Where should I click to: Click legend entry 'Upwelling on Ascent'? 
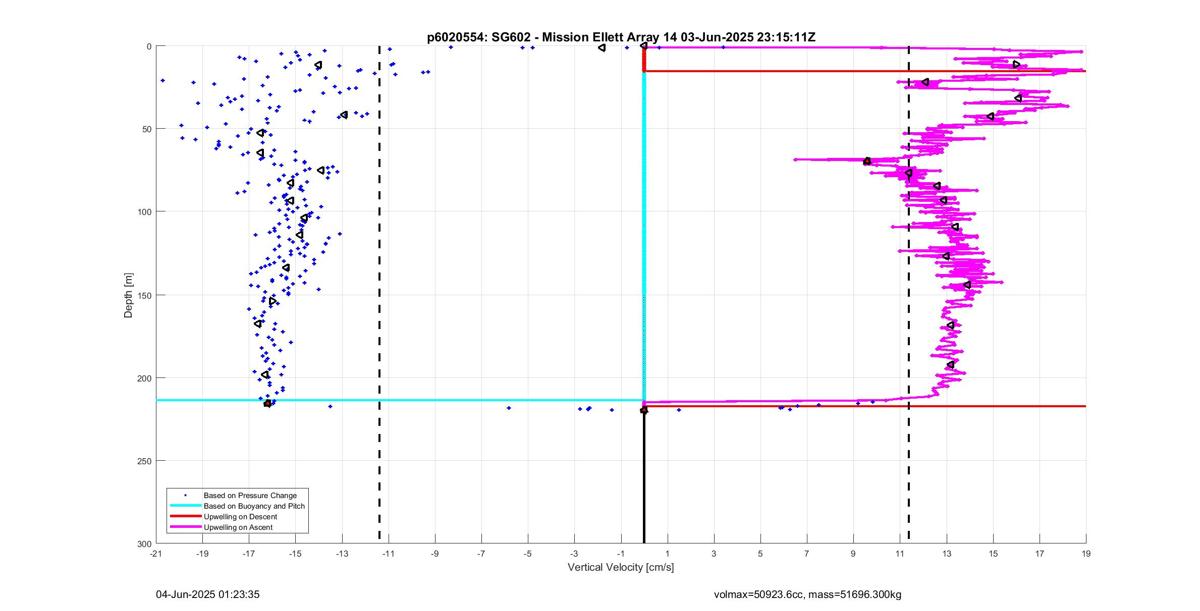point(239,526)
